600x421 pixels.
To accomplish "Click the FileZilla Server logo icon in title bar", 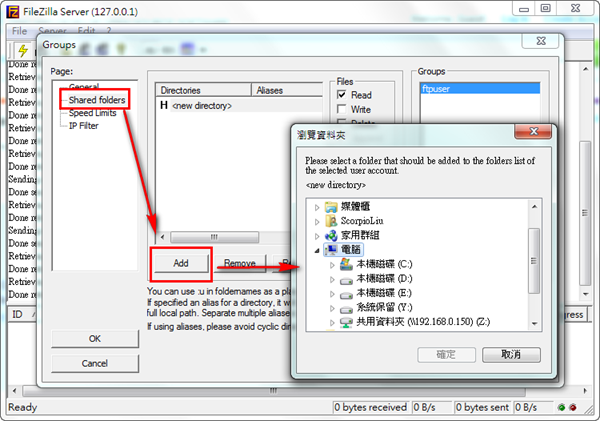I will (x=12, y=12).
